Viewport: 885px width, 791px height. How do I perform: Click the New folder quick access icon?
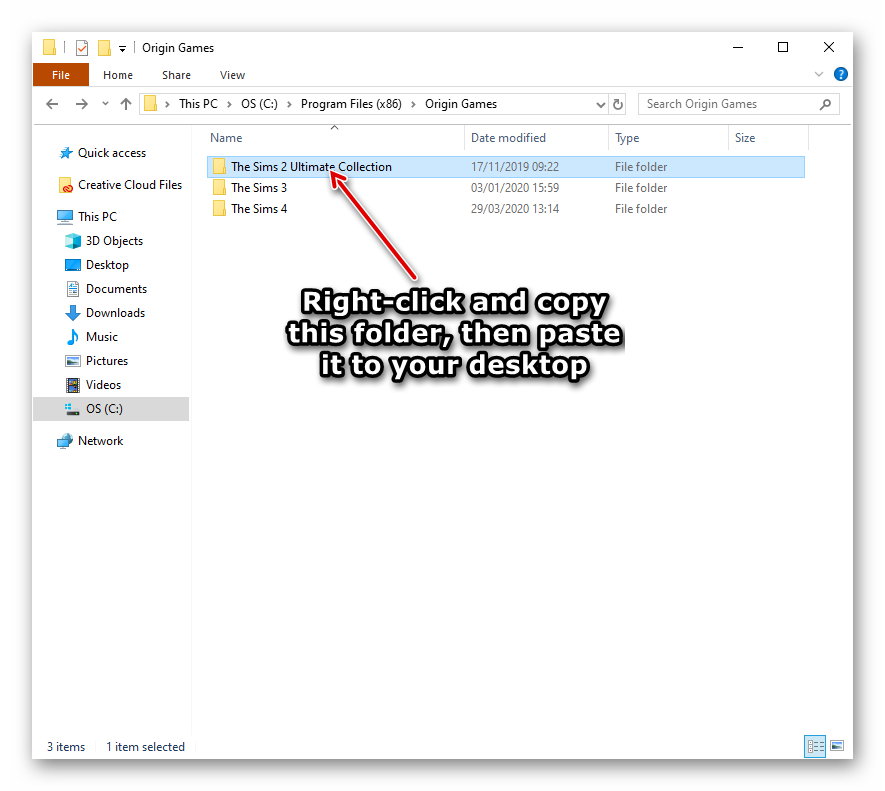click(104, 48)
